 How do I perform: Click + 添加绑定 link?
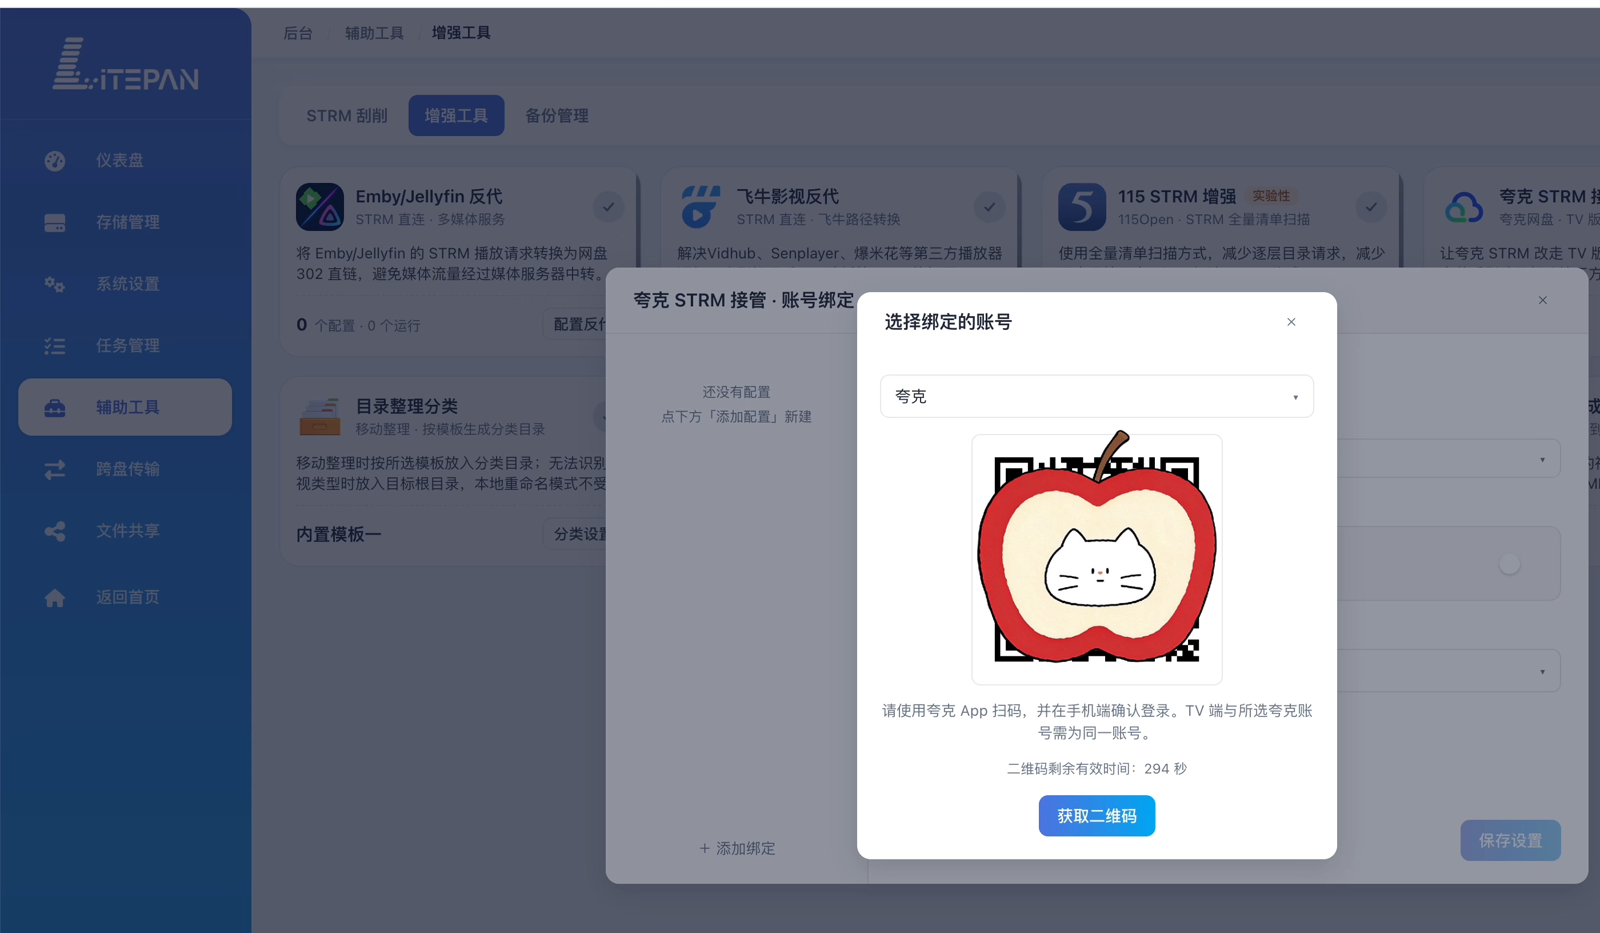coord(737,848)
